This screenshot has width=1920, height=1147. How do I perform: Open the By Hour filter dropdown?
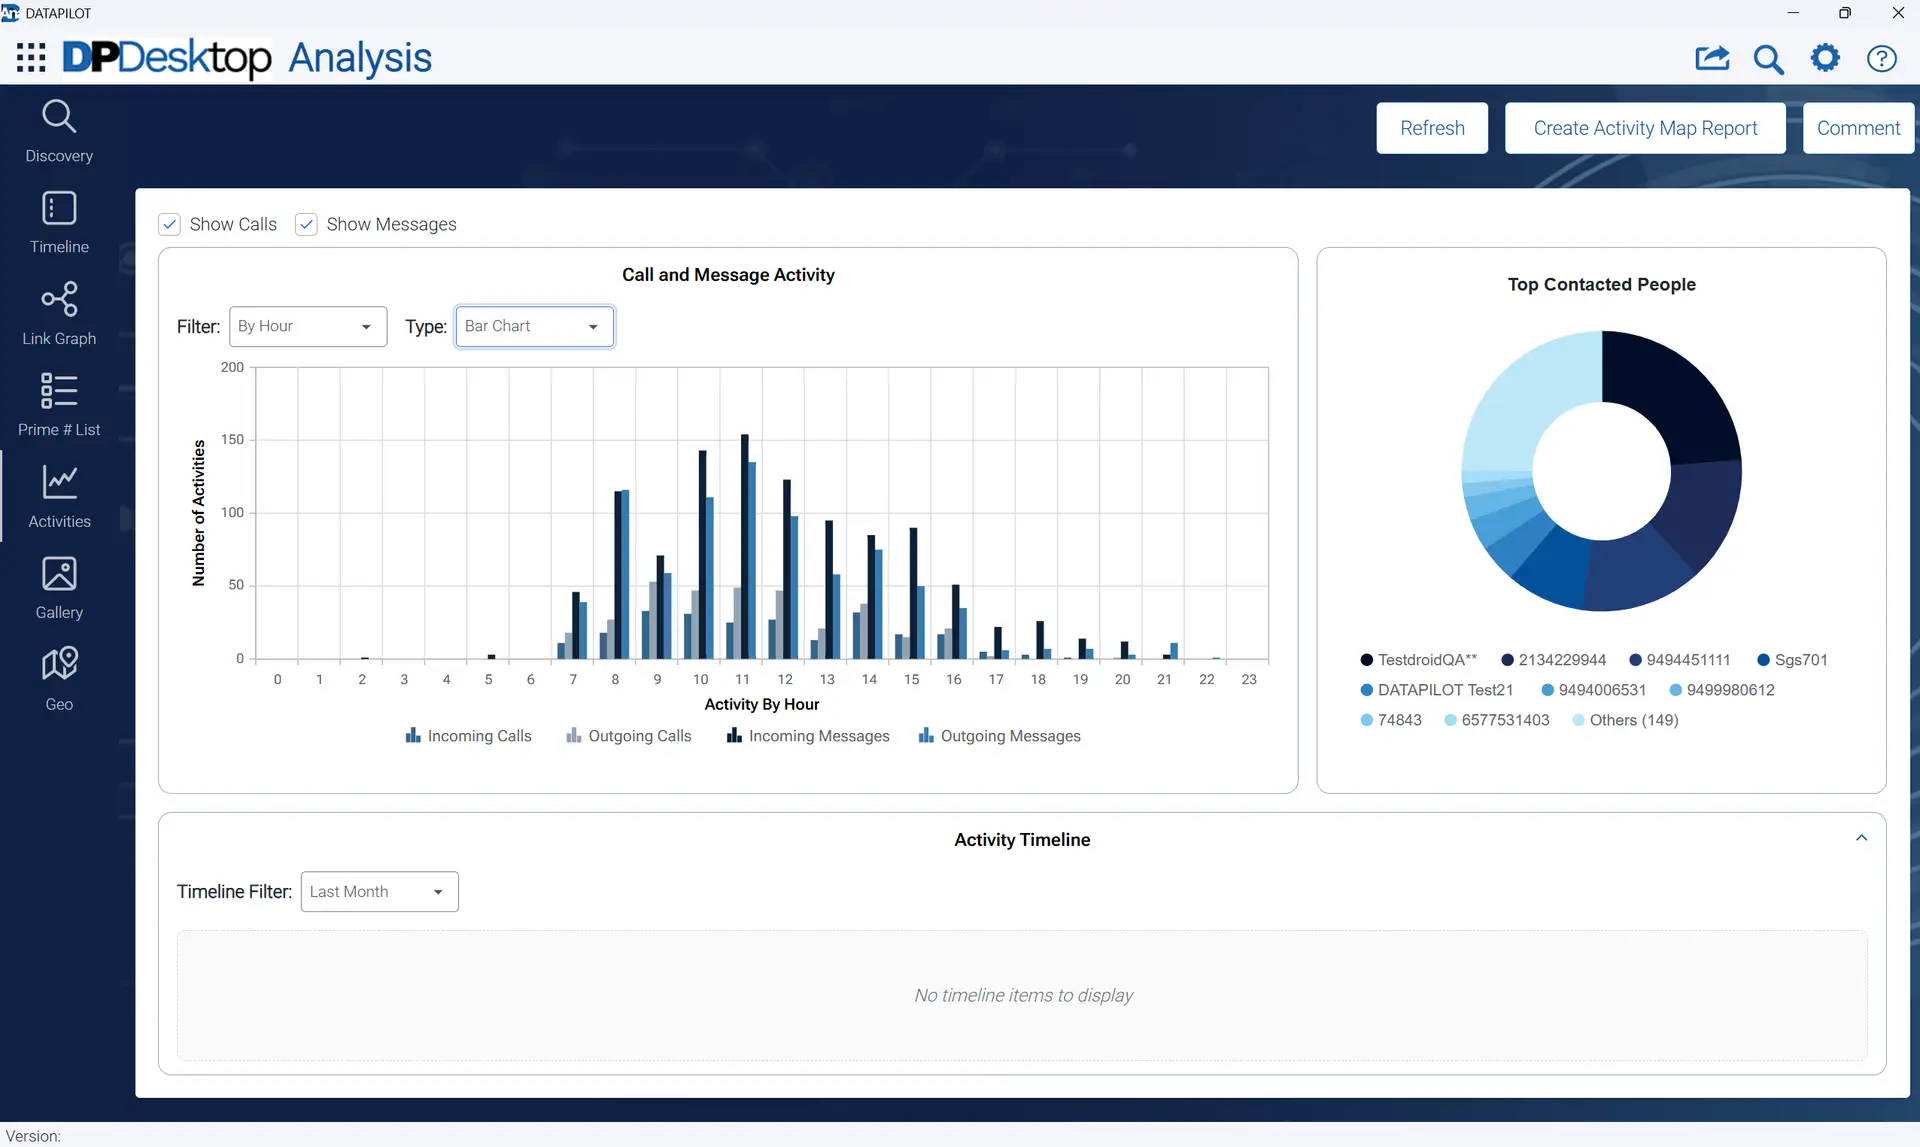point(308,327)
